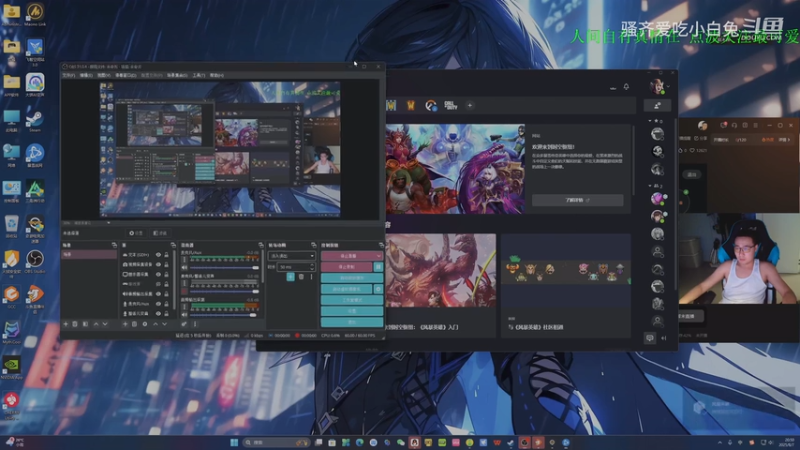
Task: Add a new source with the plus icon in OBS
Action: (125, 324)
